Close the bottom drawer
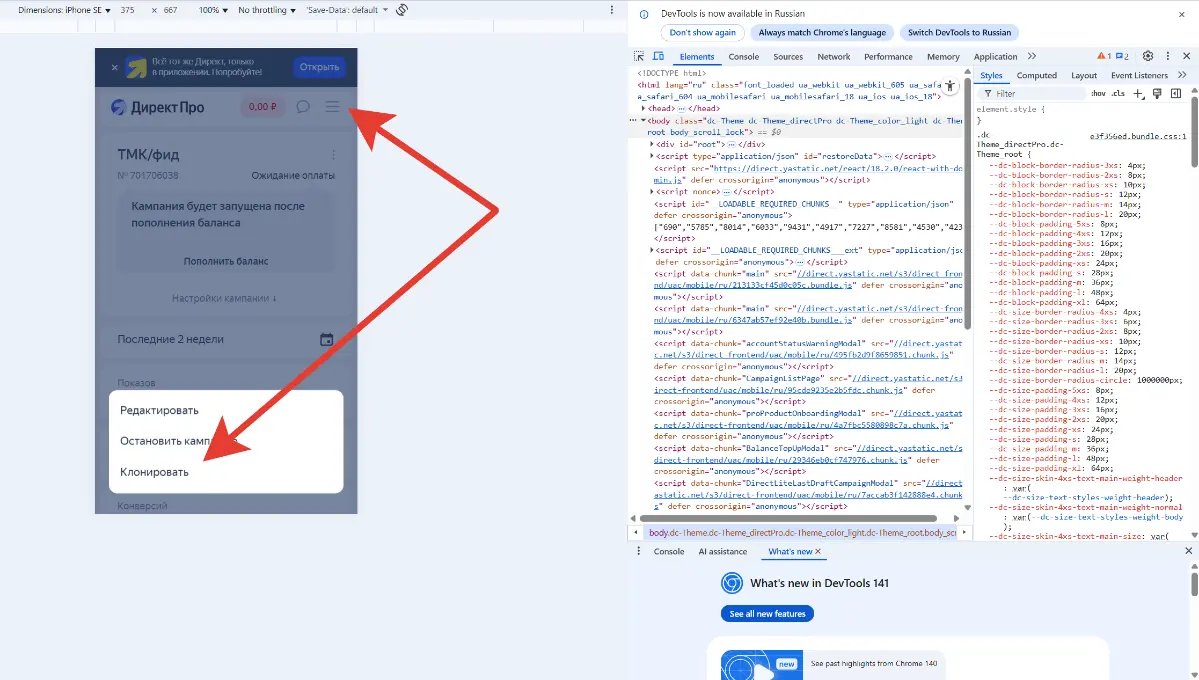 [x=1188, y=551]
